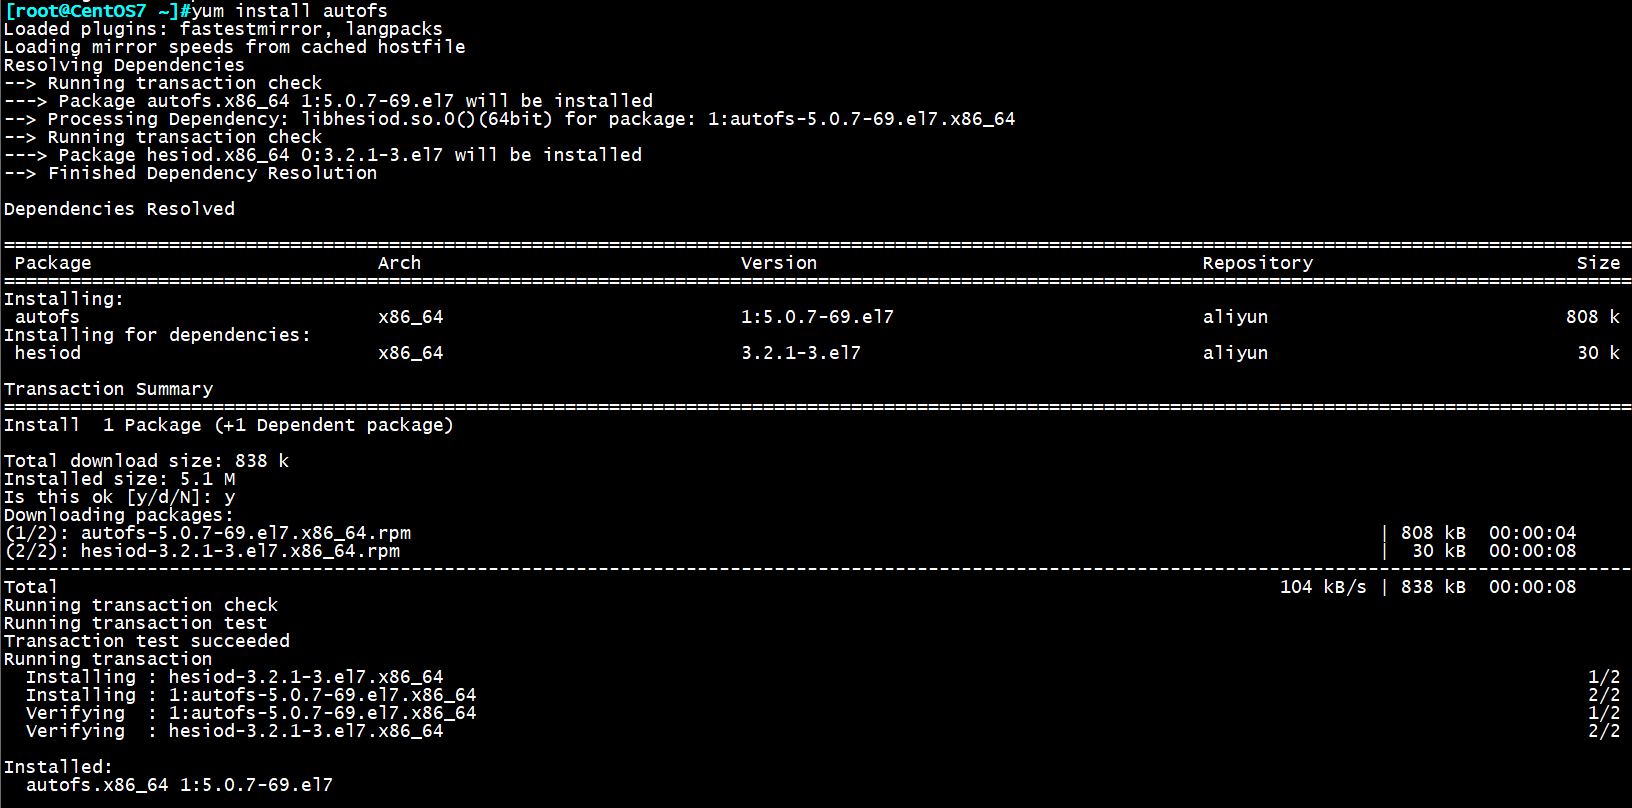Click the 'Size' column header
The height and width of the screenshot is (808, 1632).
click(1598, 263)
